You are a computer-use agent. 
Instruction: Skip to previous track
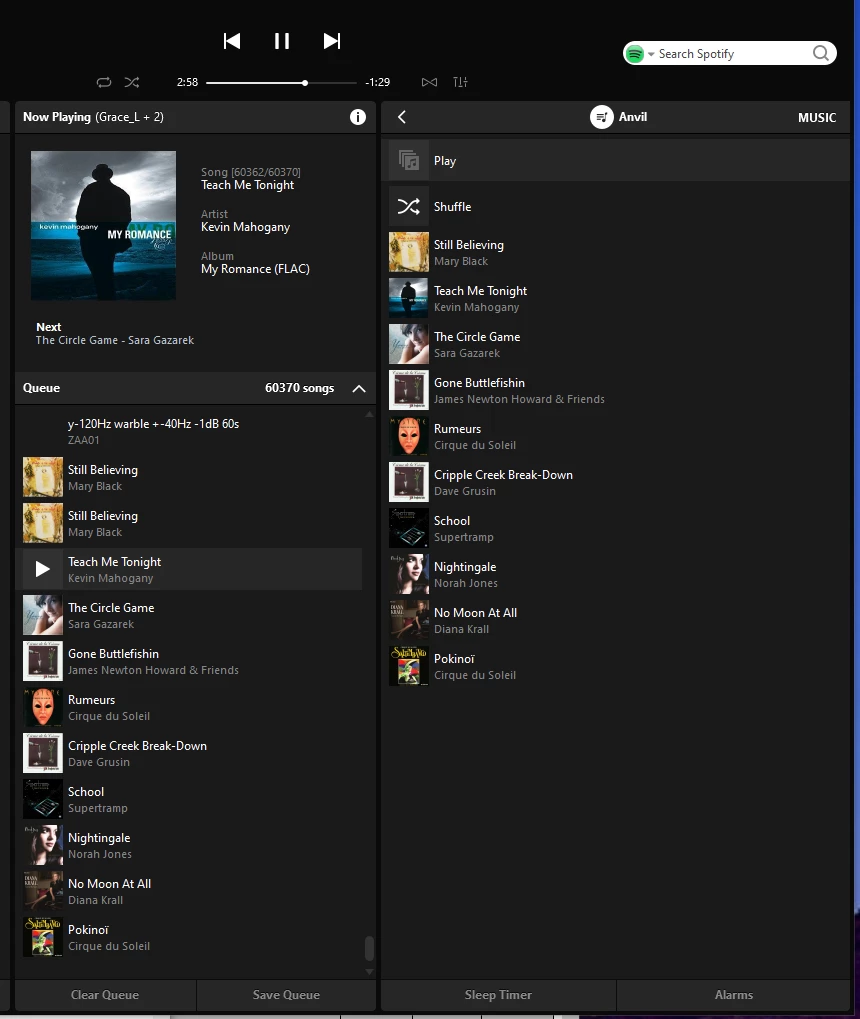pos(231,41)
